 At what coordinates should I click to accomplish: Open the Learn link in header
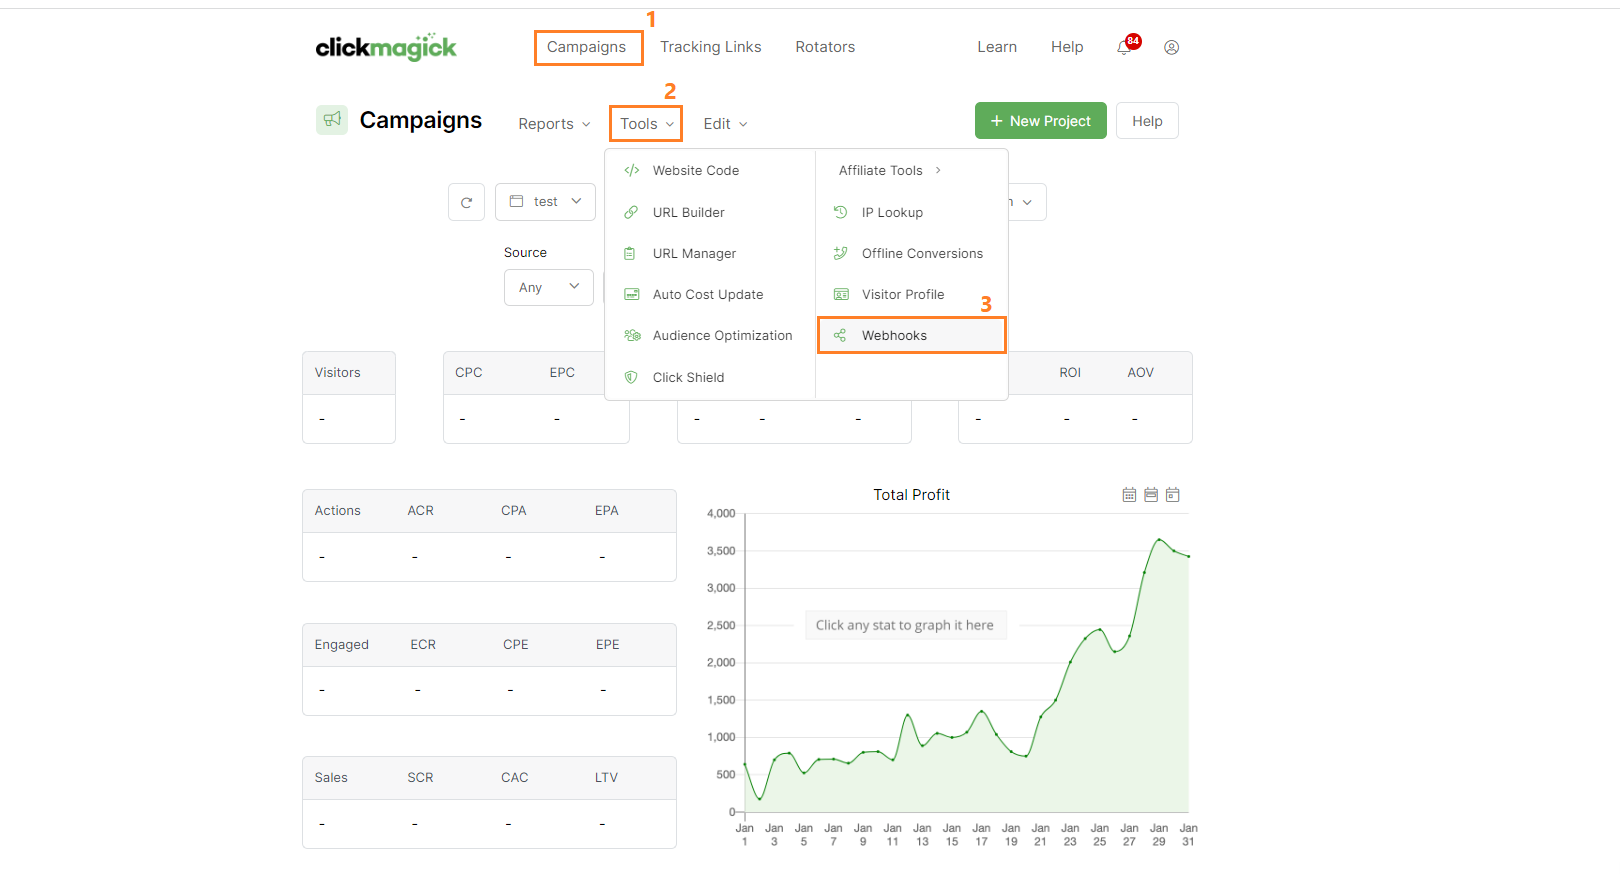click(996, 47)
